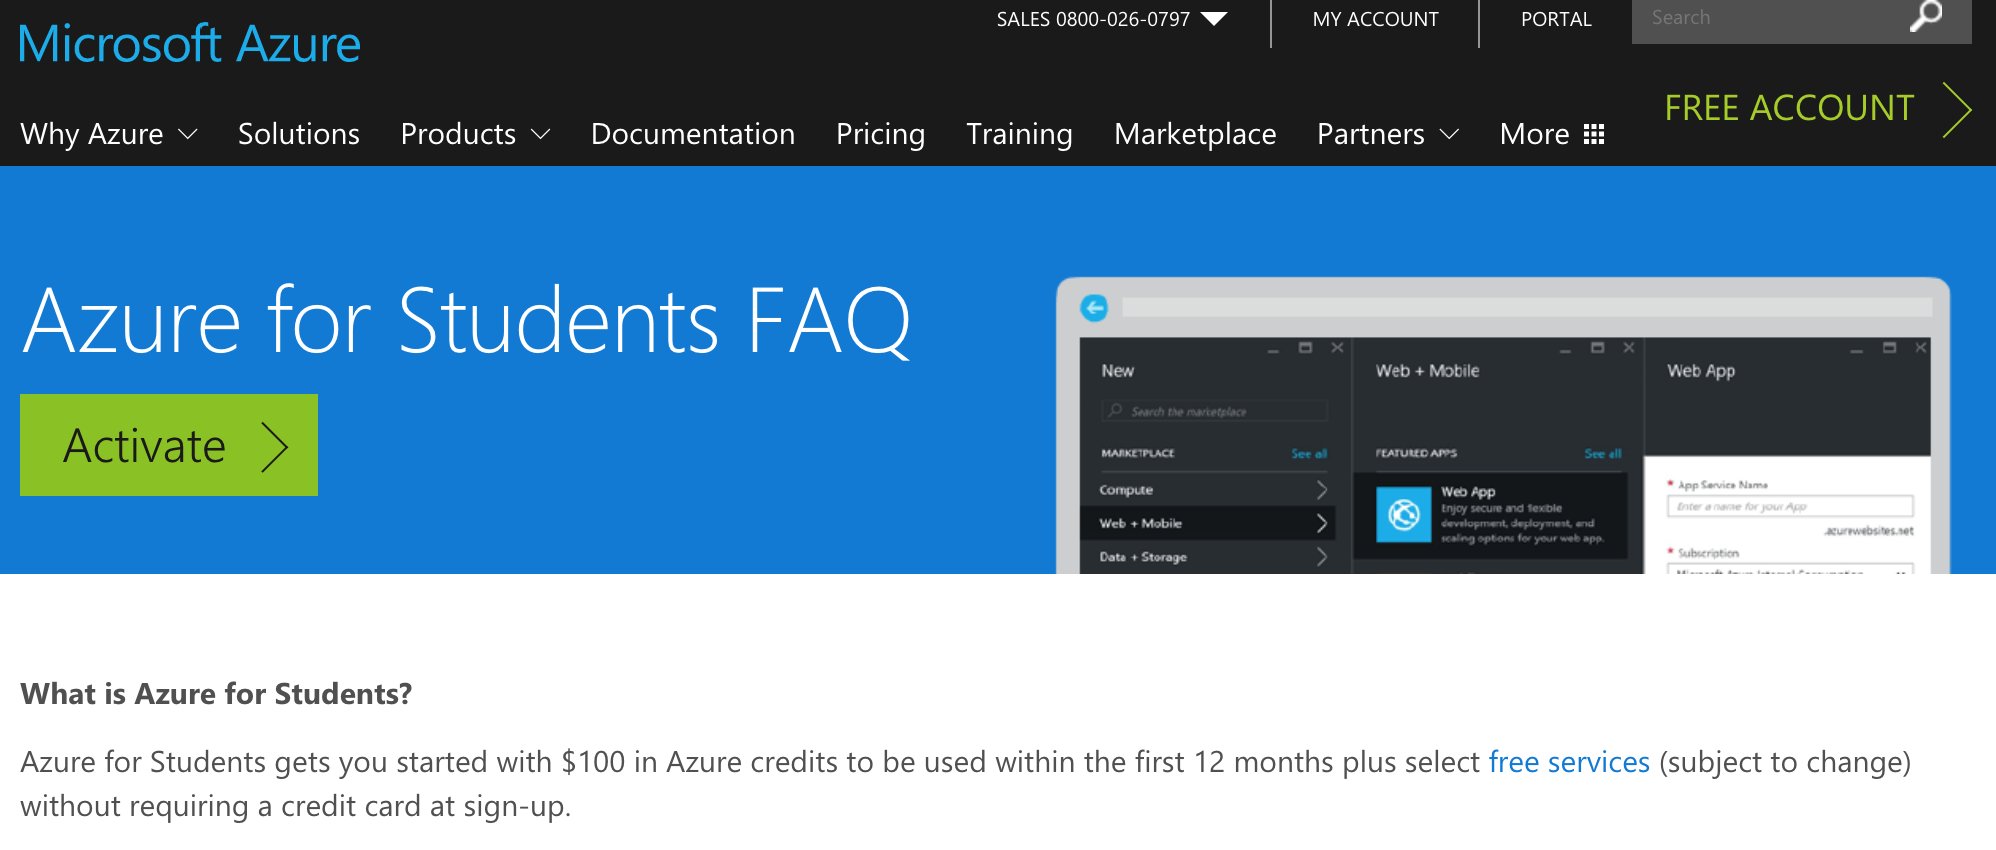Click the green Activate button

[169, 445]
